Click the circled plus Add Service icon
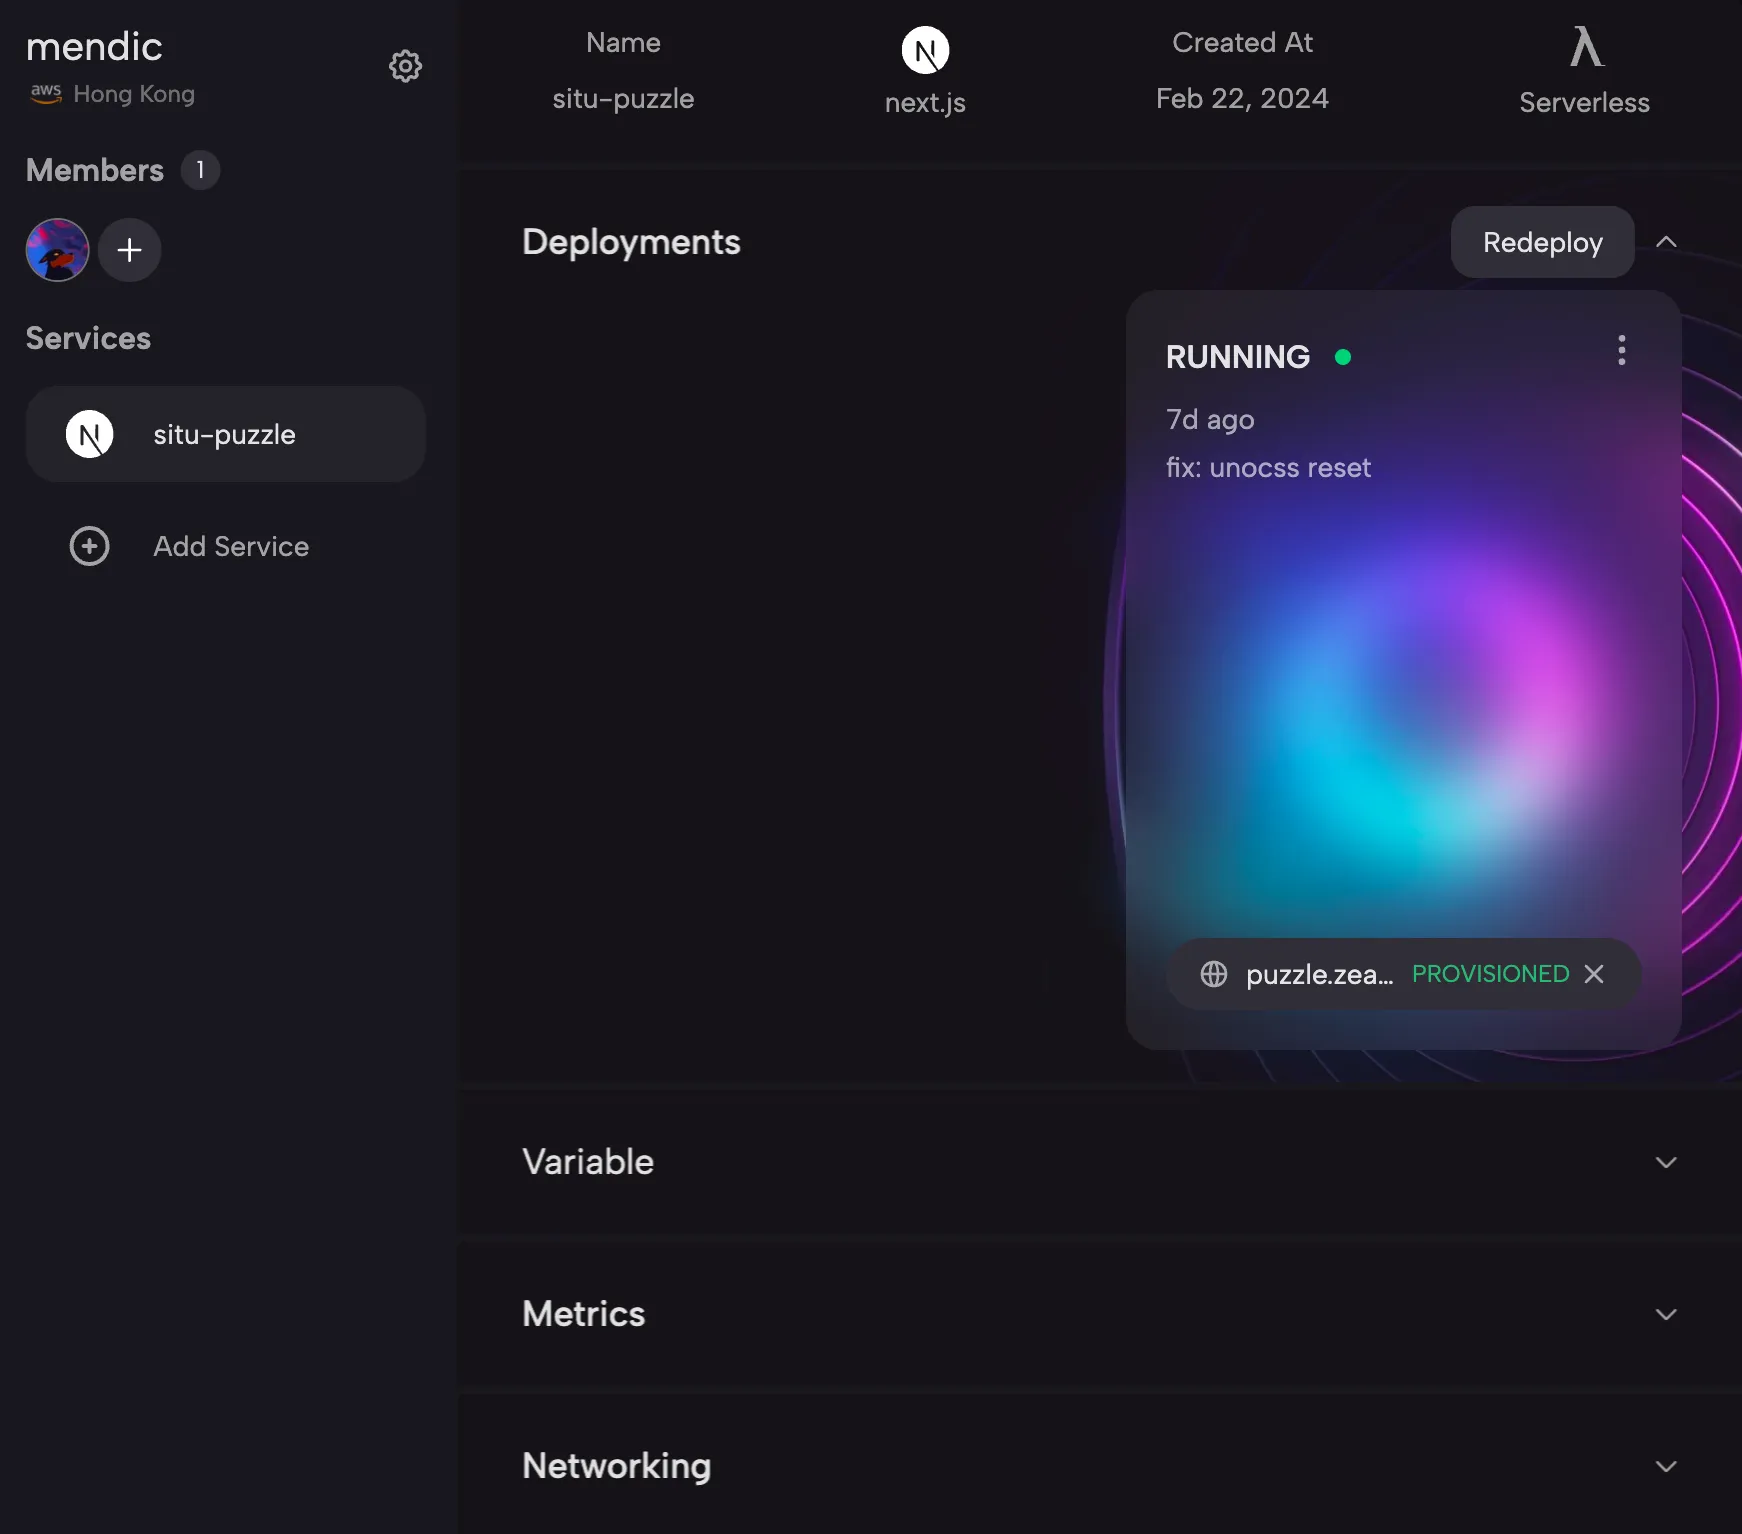This screenshot has width=1742, height=1534. pyautogui.click(x=89, y=546)
